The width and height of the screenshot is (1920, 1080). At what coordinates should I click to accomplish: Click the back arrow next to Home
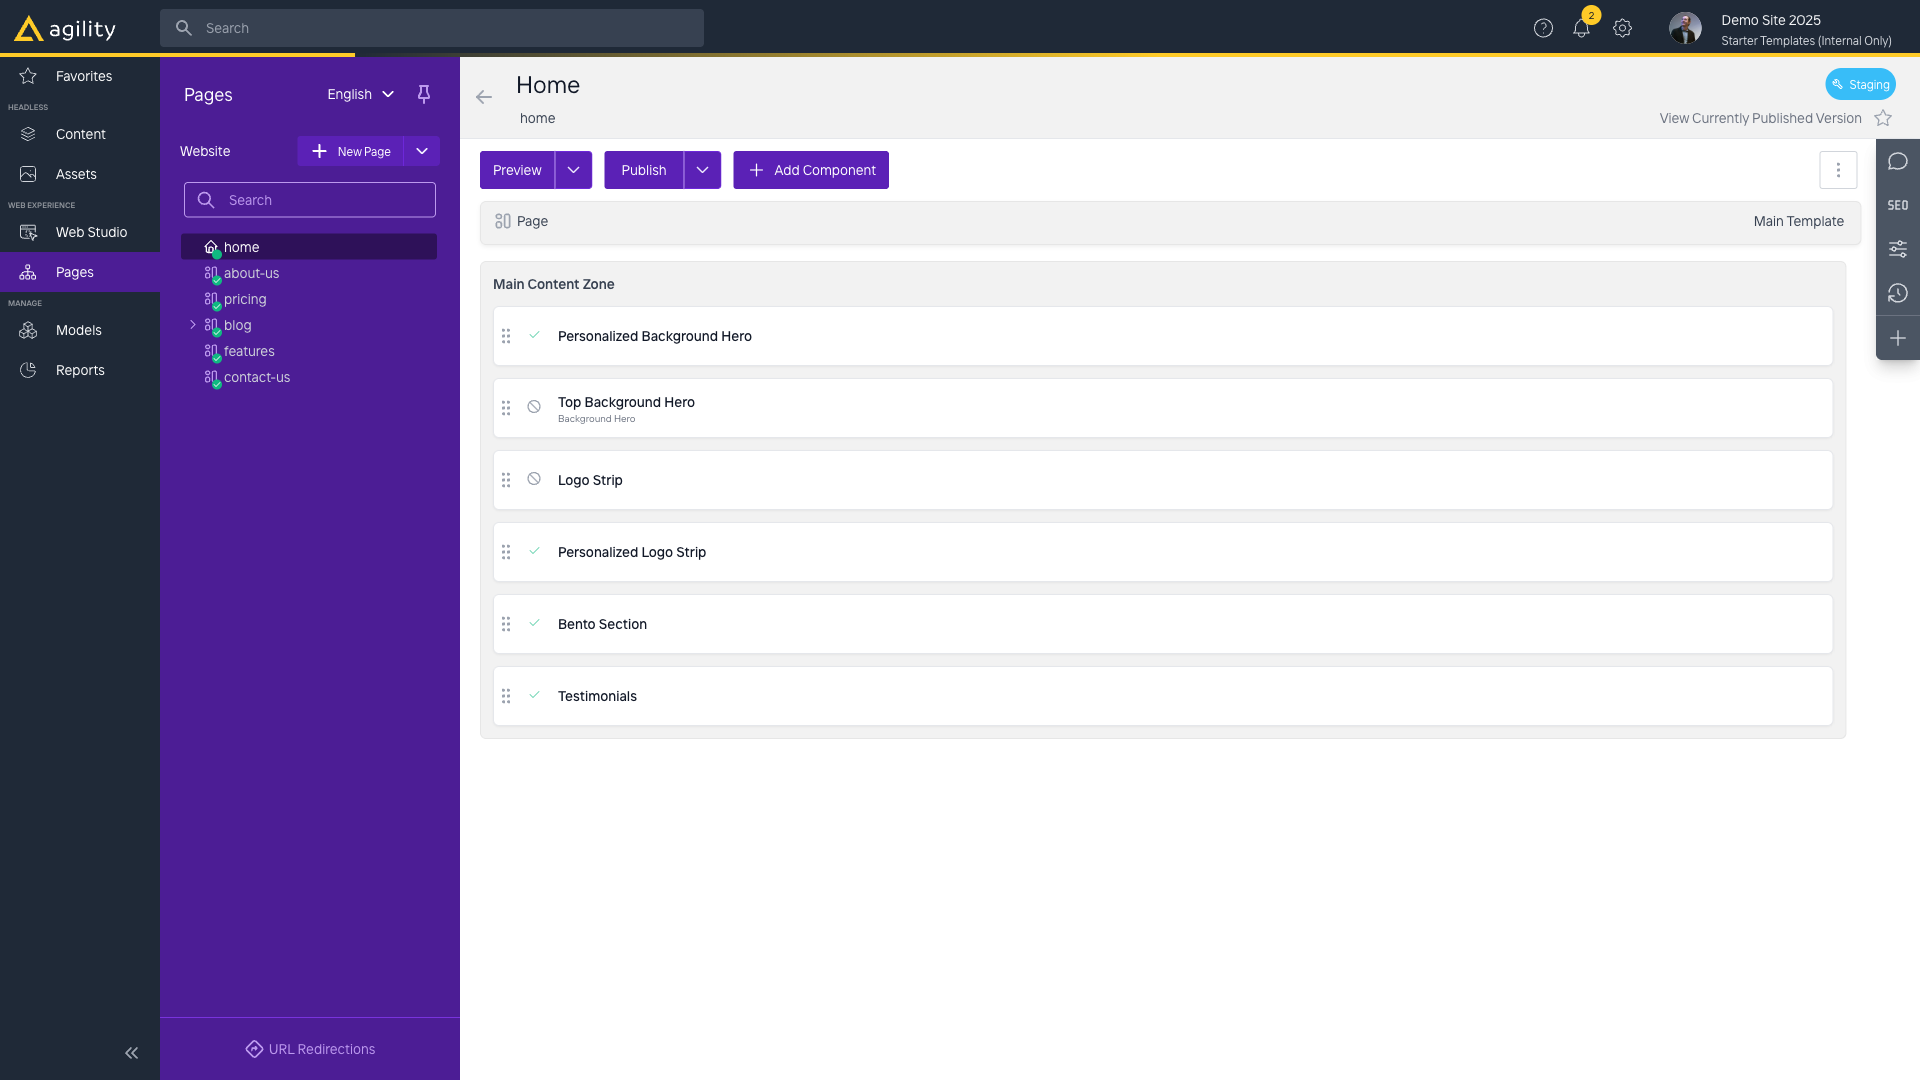click(x=484, y=97)
